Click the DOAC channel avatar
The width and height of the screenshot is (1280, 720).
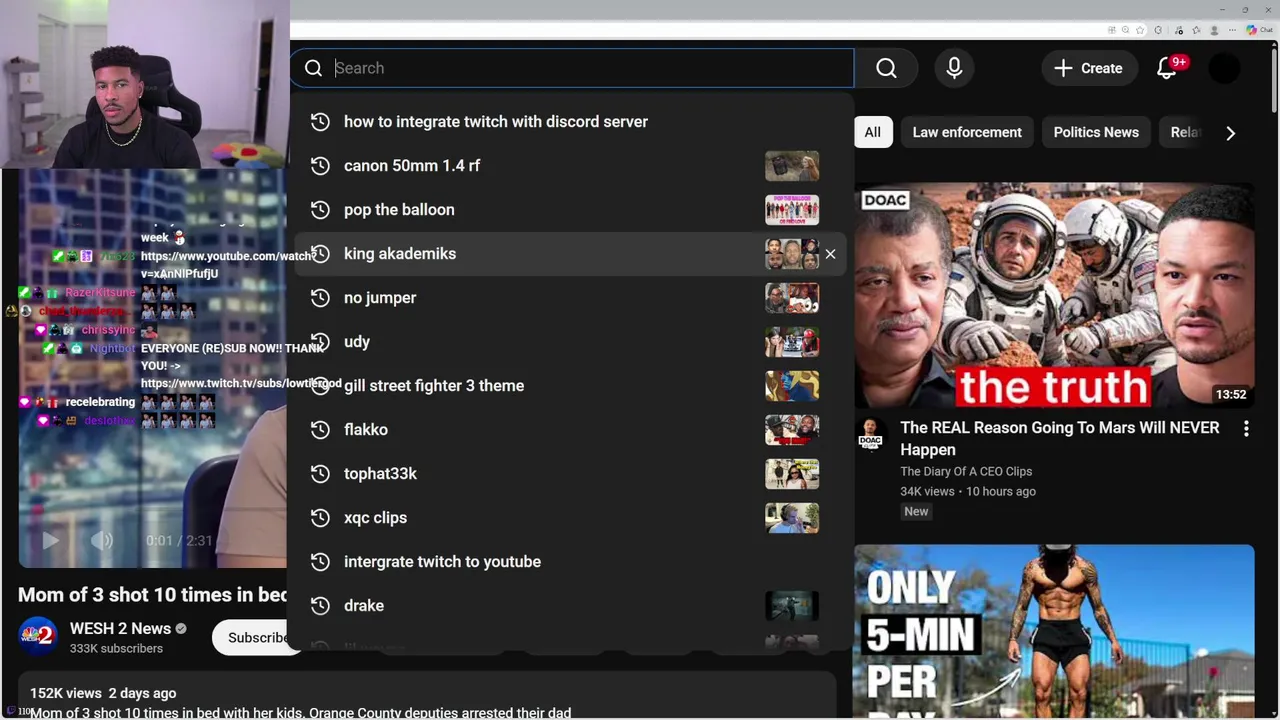(x=870, y=435)
